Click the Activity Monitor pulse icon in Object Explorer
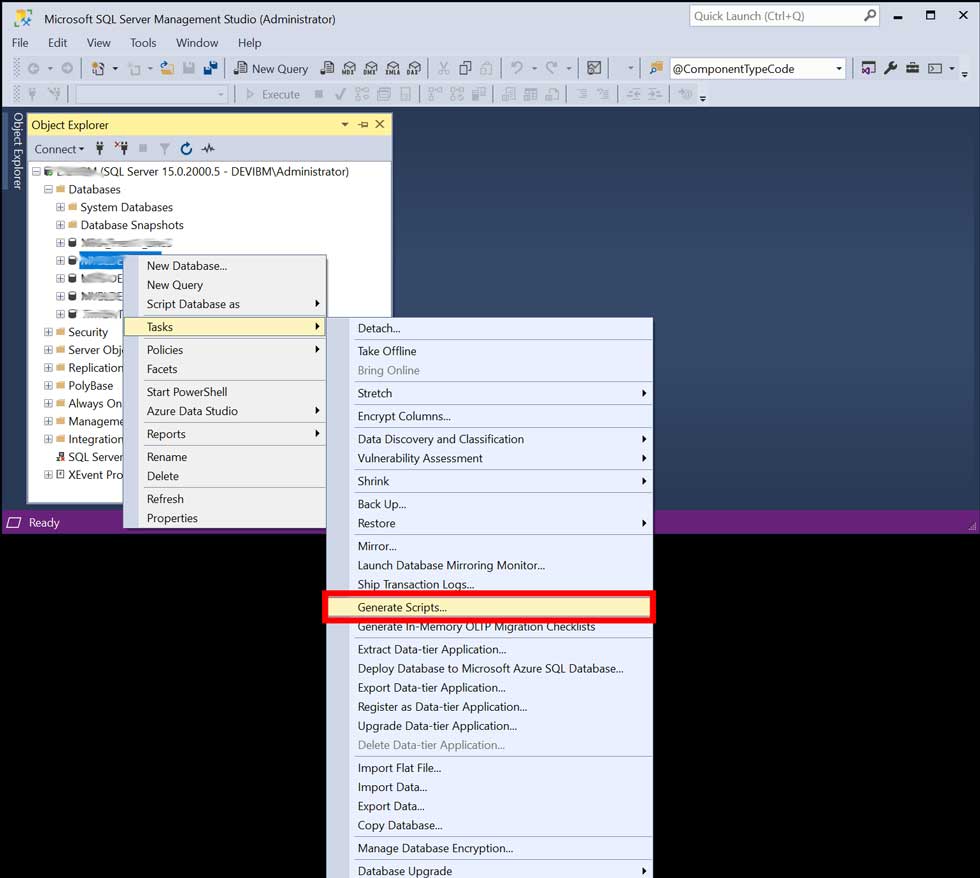This screenshot has width=980, height=878. click(x=208, y=149)
